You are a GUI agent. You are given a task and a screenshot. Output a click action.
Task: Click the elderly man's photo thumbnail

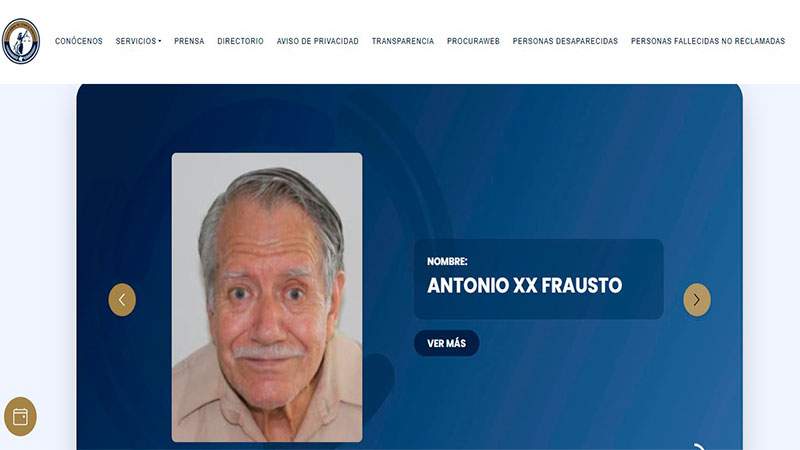pos(267,297)
